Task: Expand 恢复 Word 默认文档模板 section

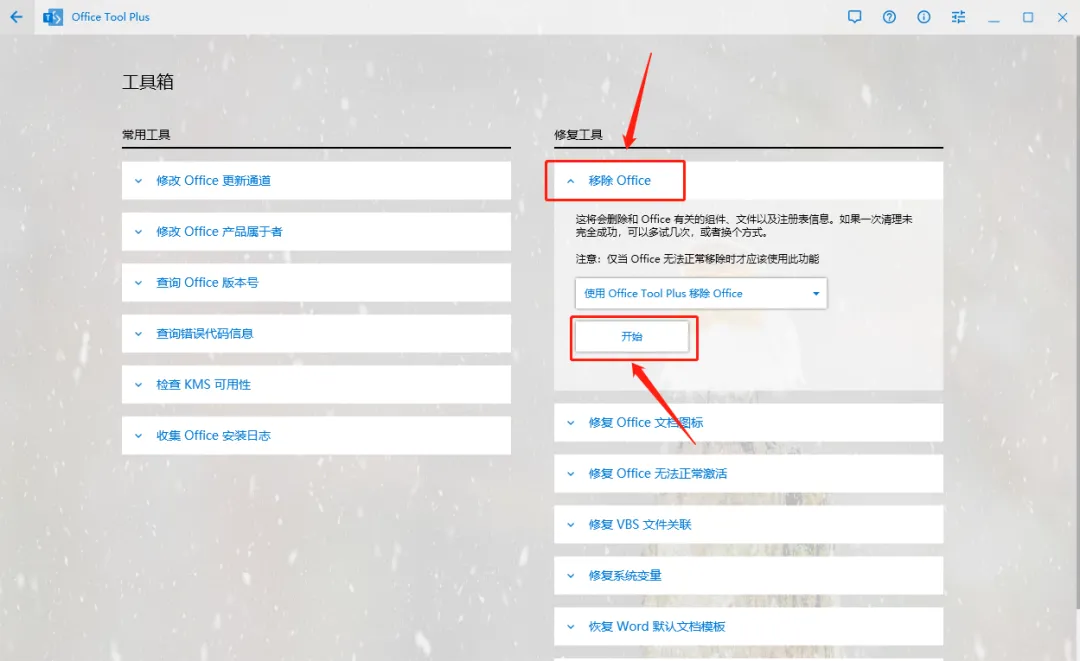Action: pos(749,627)
